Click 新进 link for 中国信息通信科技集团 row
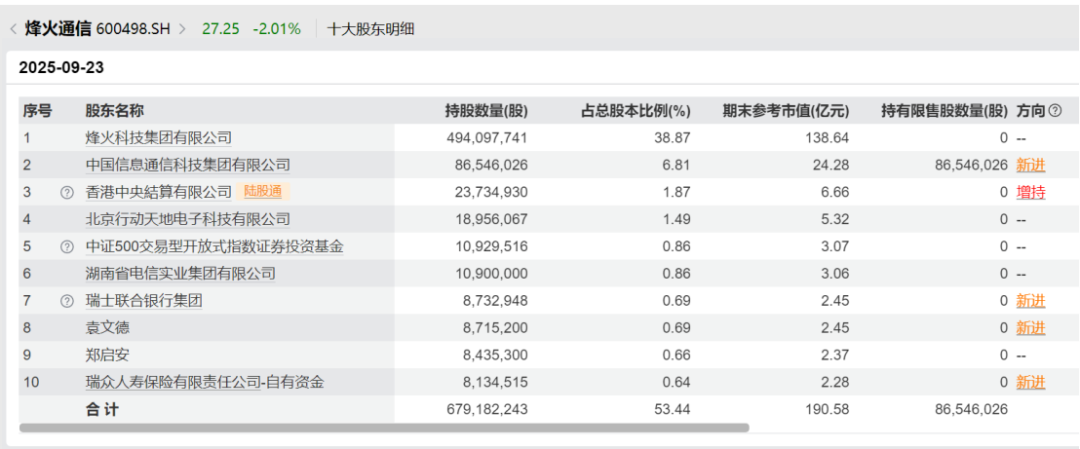The image size is (1080, 449). (x=1030, y=165)
